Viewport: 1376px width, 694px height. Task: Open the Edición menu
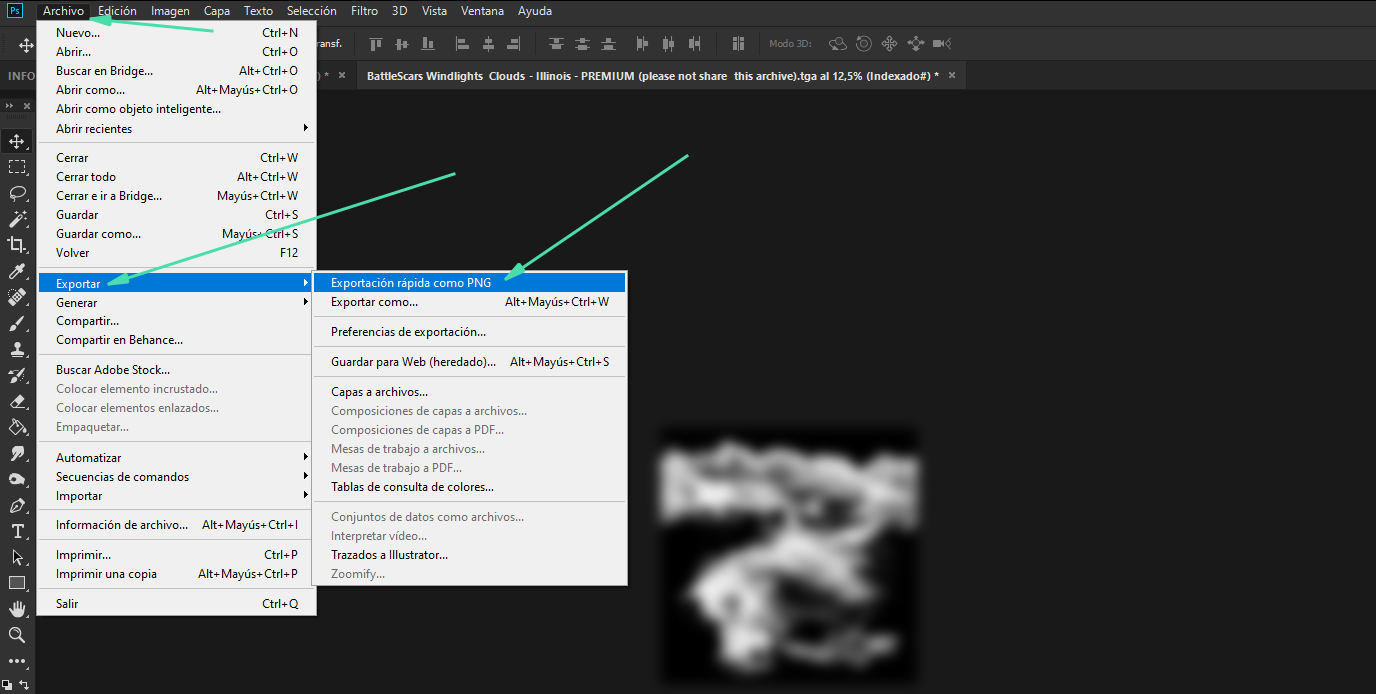pos(118,11)
